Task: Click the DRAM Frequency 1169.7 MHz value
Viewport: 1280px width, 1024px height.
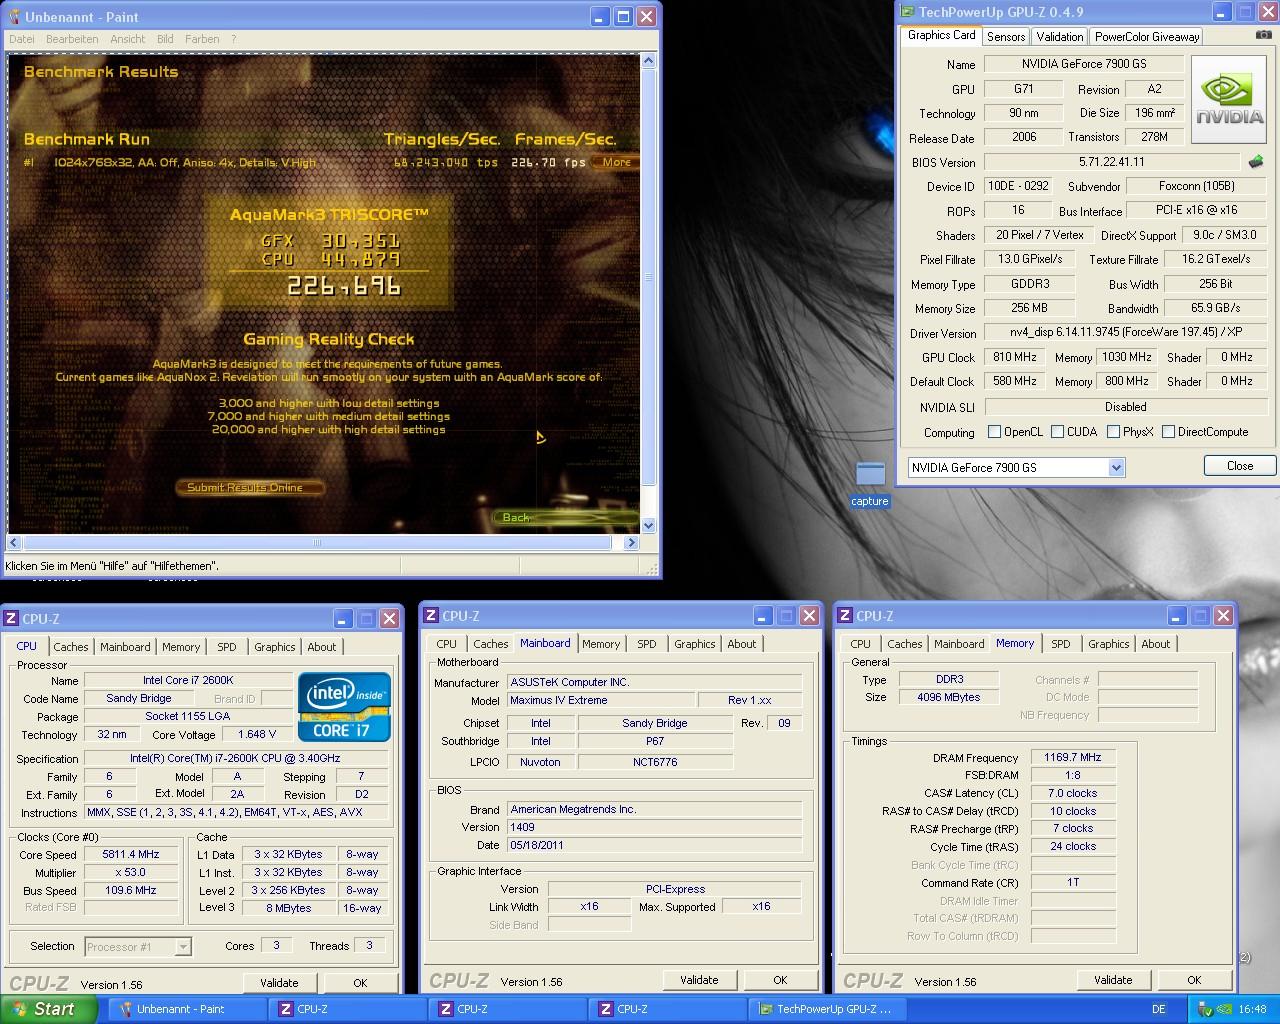Action: (x=1072, y=758)
